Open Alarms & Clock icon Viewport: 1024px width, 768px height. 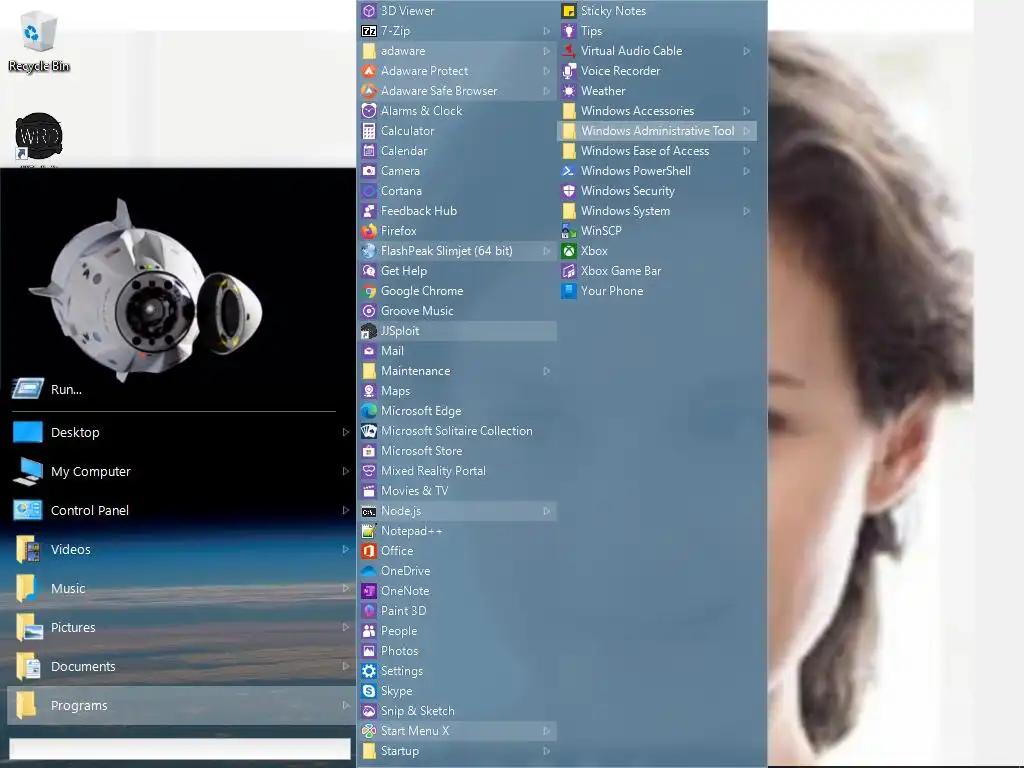pyautogui.click(x=369, y=110)
